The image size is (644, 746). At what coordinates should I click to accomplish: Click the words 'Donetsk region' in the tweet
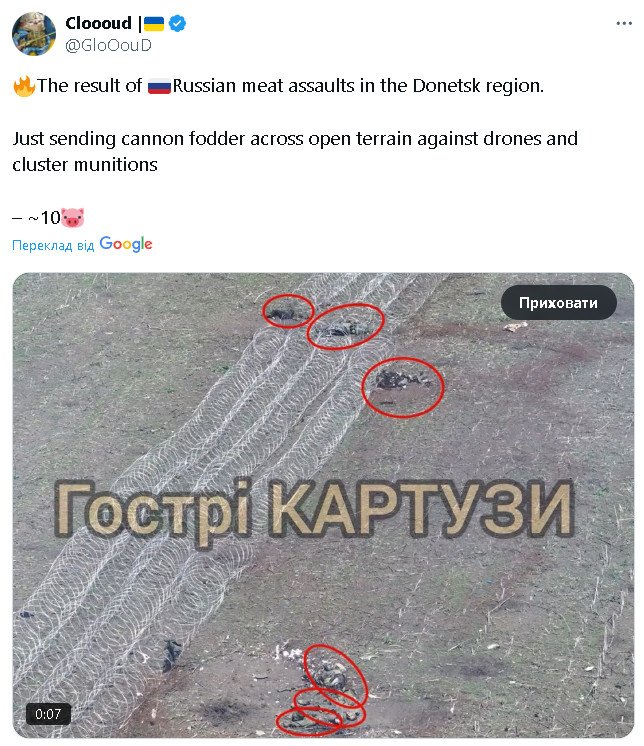click(x=478, y=86)
